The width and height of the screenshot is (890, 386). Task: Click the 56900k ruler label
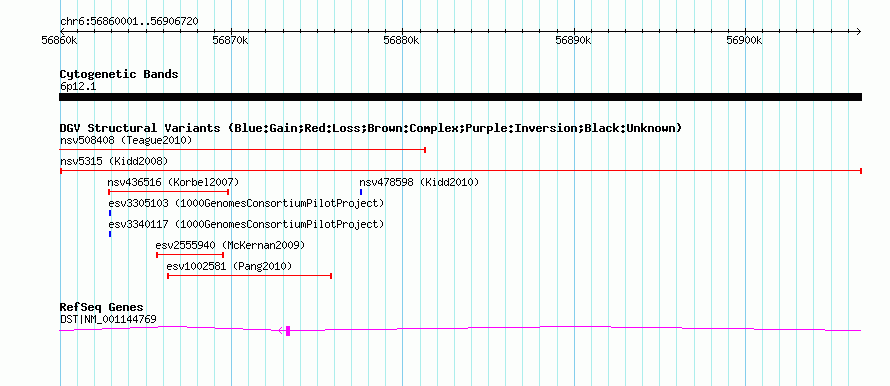(x=745, y=40)
